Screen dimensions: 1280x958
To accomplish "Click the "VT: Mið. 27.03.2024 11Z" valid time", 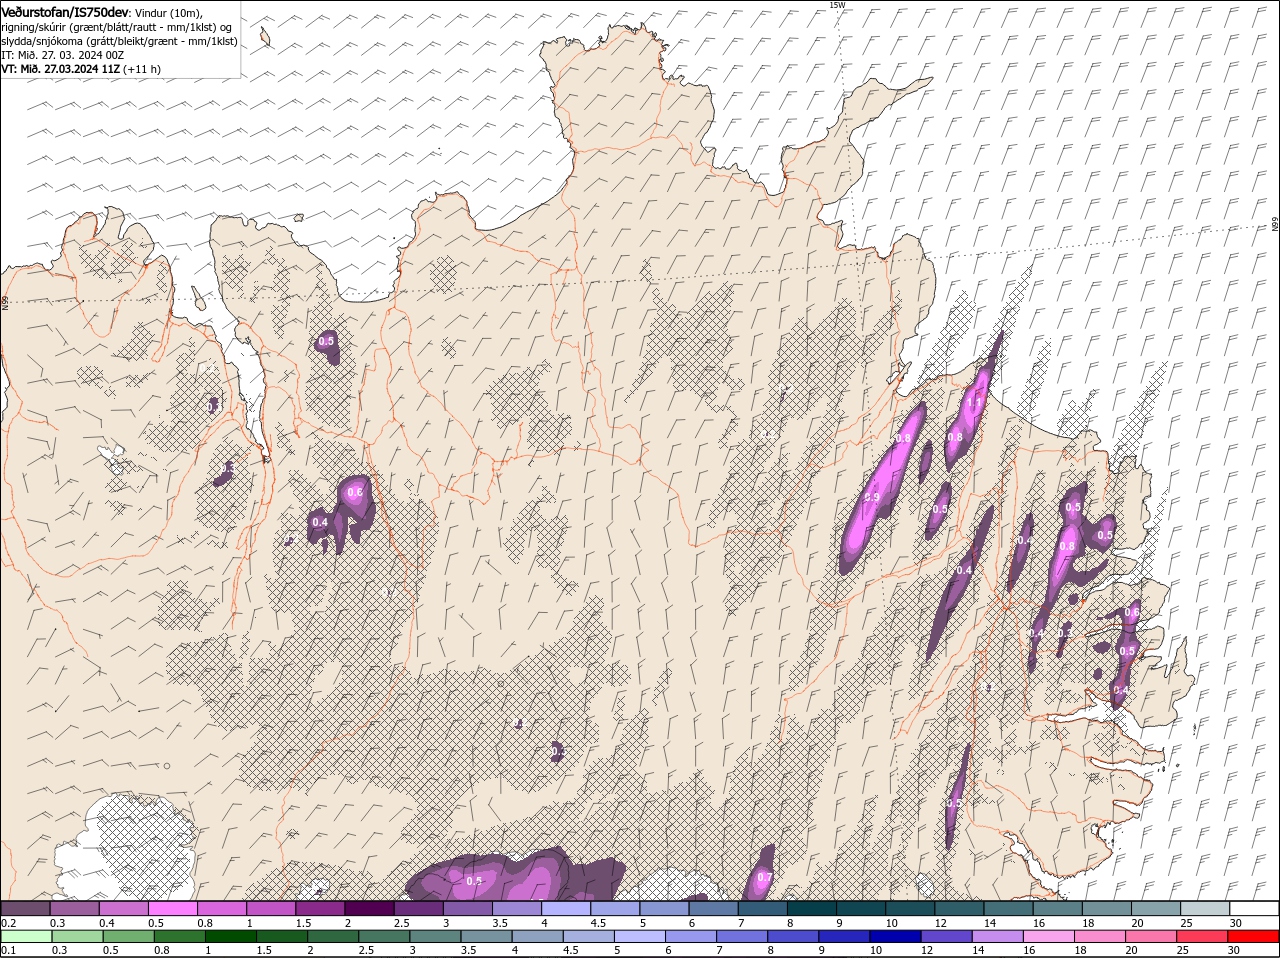I will 61,69.
